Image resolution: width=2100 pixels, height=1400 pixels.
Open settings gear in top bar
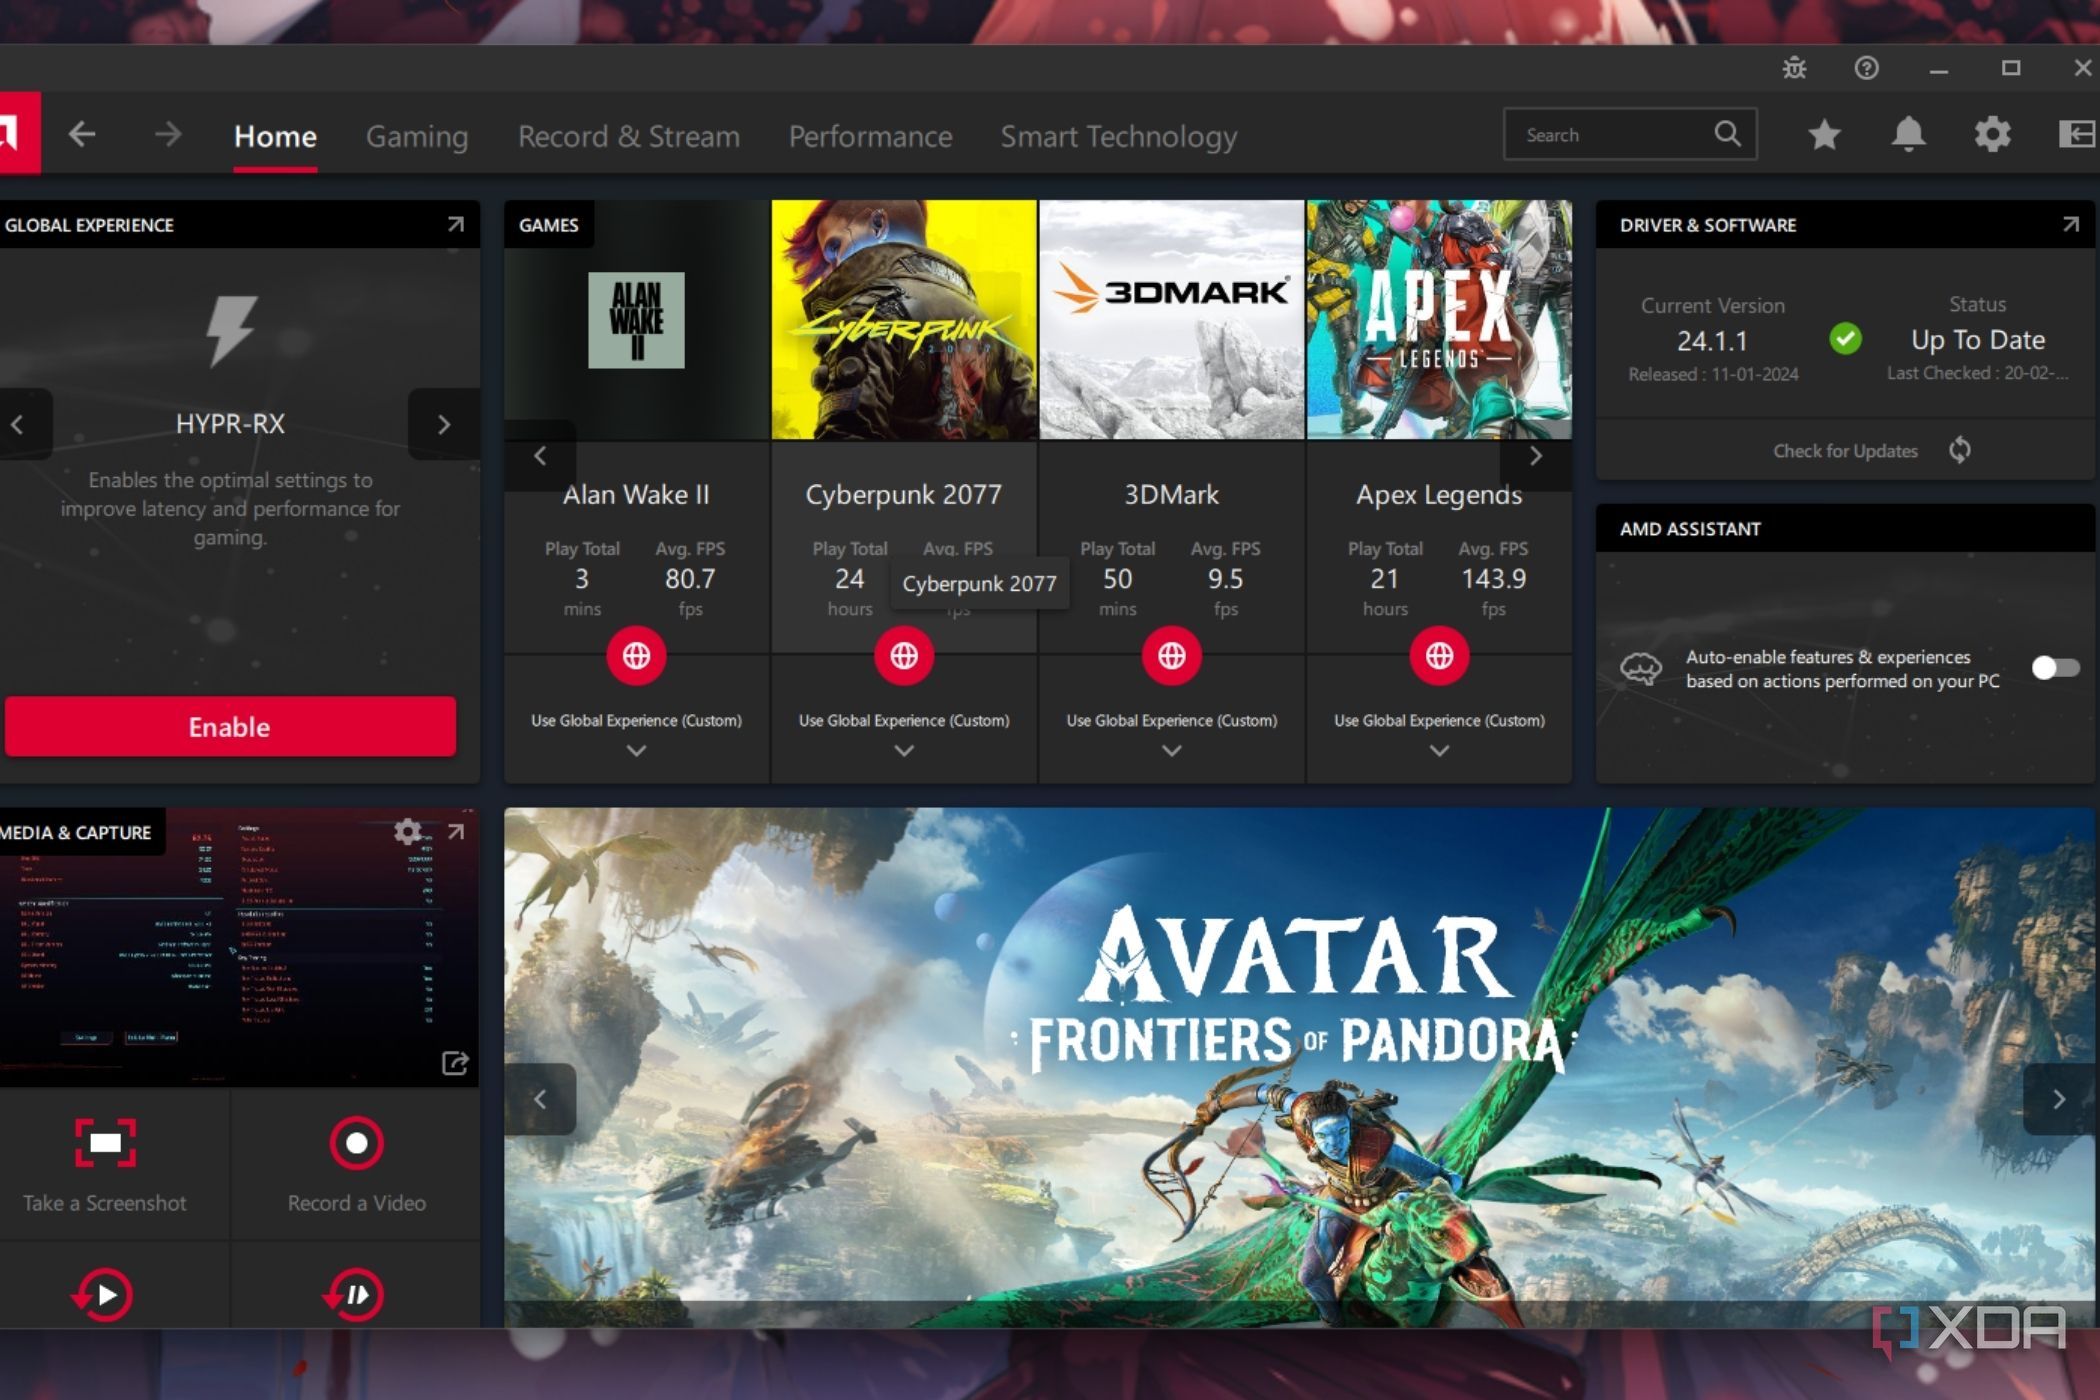point(1992,134)
